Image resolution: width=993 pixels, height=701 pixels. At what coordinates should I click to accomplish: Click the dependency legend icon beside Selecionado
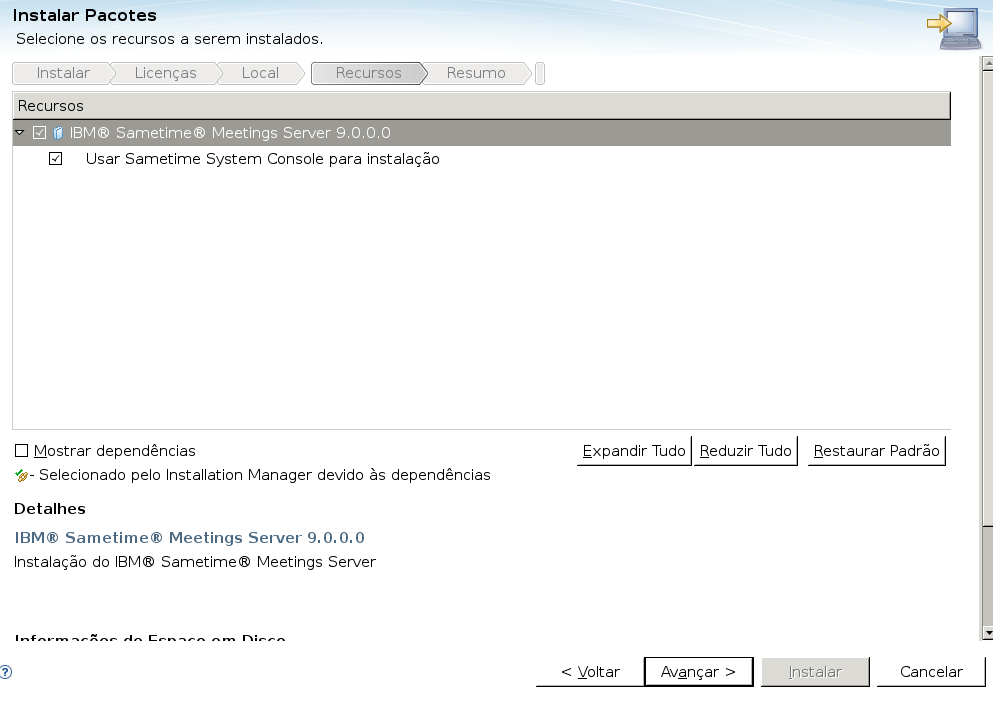pos(22,476)
